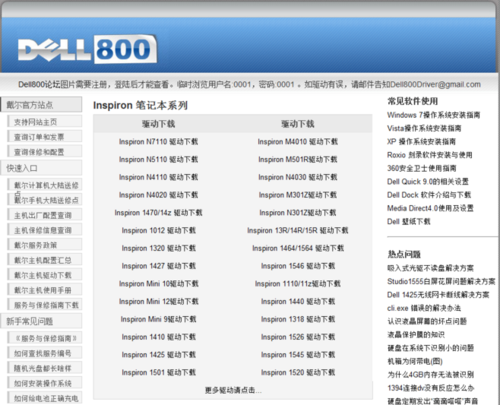Open Inspiron 1526 driver download link
500x405 pixels.
pos(298,337)
